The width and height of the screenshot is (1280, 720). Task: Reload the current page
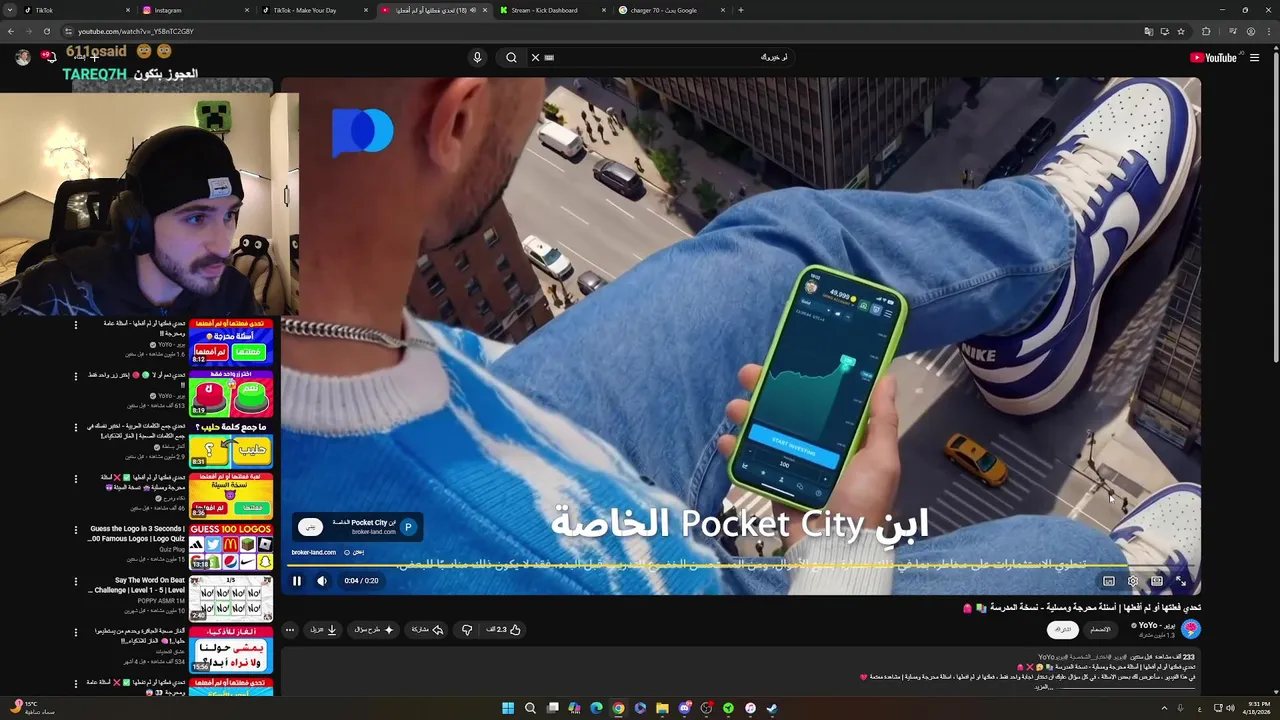pos(46,31)
